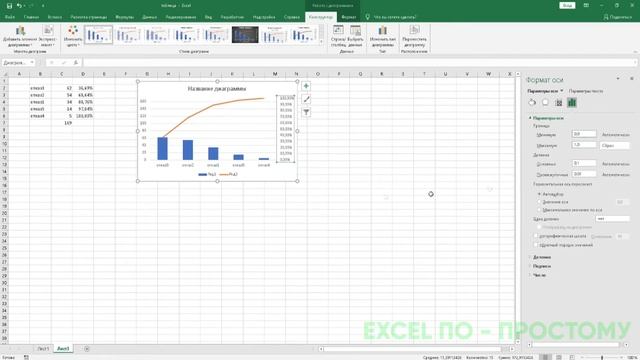Add a new sheet with plus icon
The height and width of the screenshot is (360, 640).
click(87, 349)
